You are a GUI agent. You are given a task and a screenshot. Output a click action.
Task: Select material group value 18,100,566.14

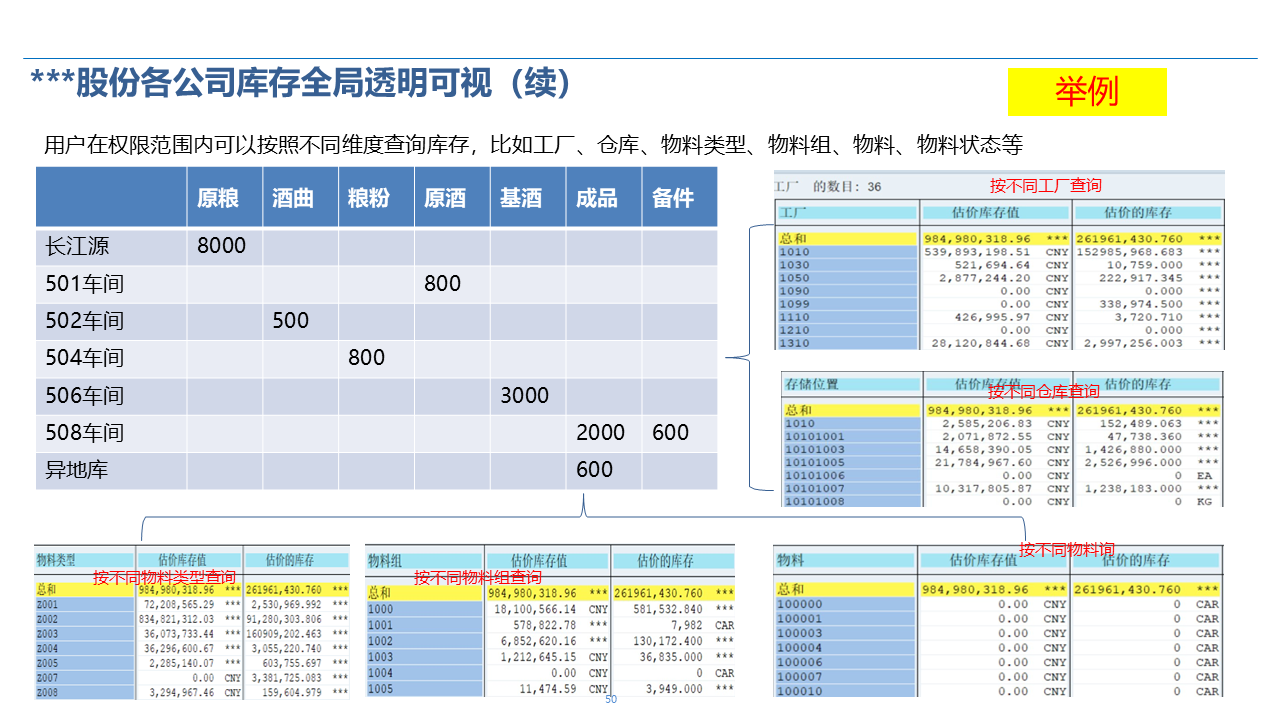[x=535, y=609]
